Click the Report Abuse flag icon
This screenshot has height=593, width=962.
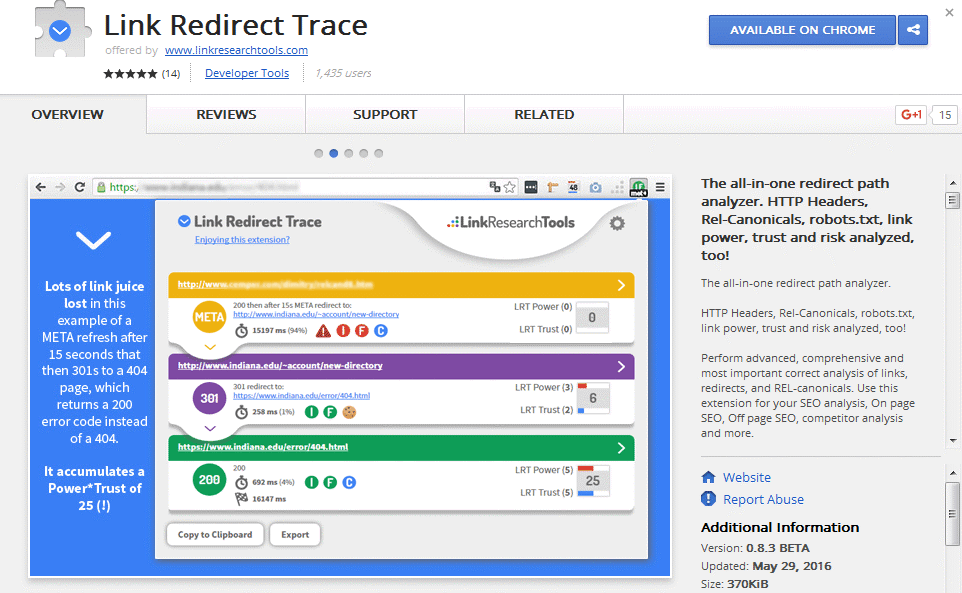(709, 499)
